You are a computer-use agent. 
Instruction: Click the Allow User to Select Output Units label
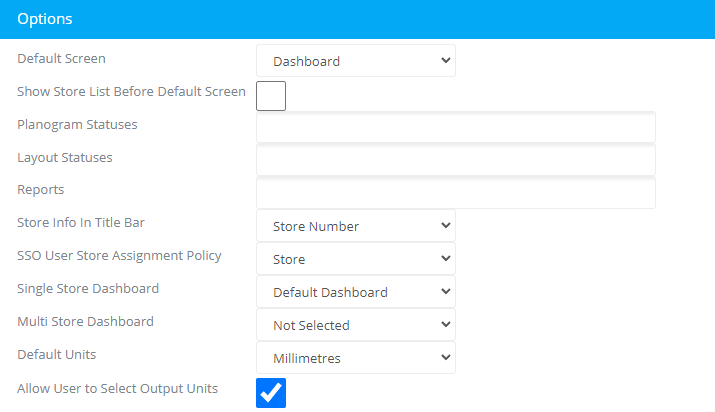pos(118,389)
